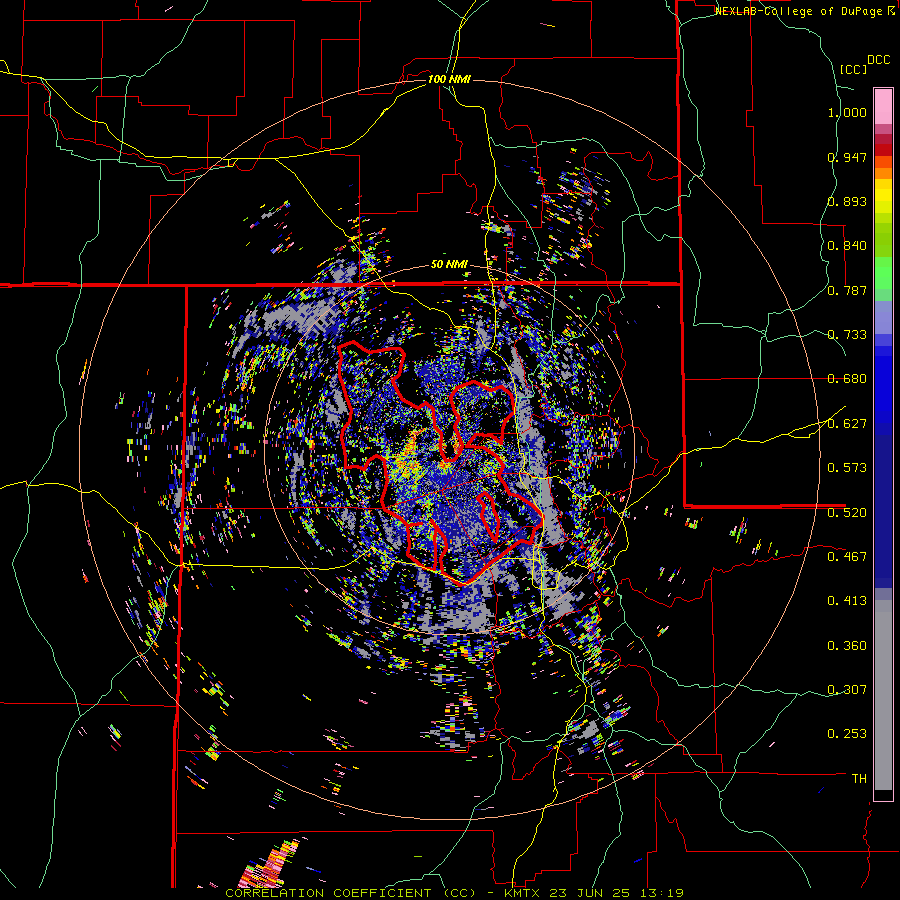Image resolution: width=900 pixels, height=900 pixels.
Task: Click the 0.360 scale value
Action: [847, 646]
